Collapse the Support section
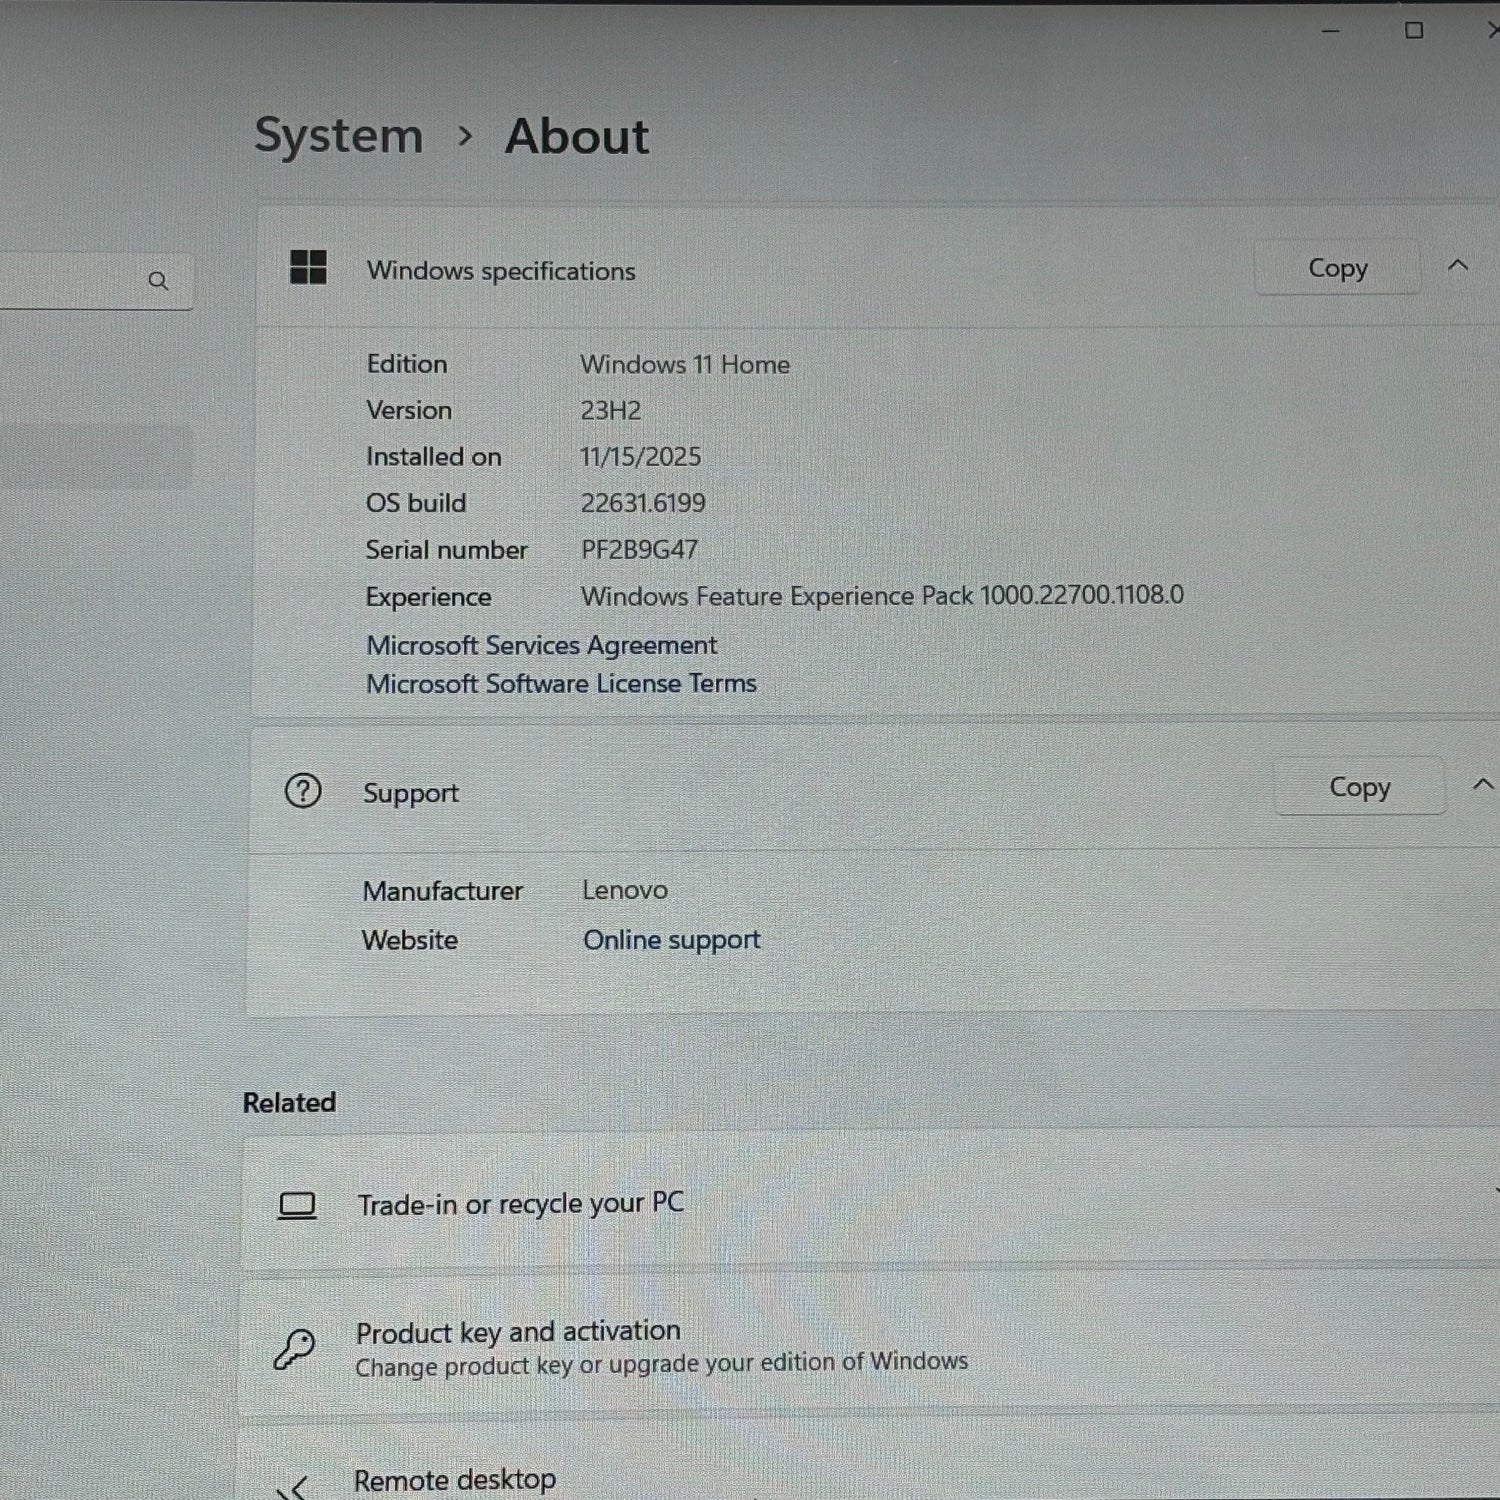 click(1482, 785)
